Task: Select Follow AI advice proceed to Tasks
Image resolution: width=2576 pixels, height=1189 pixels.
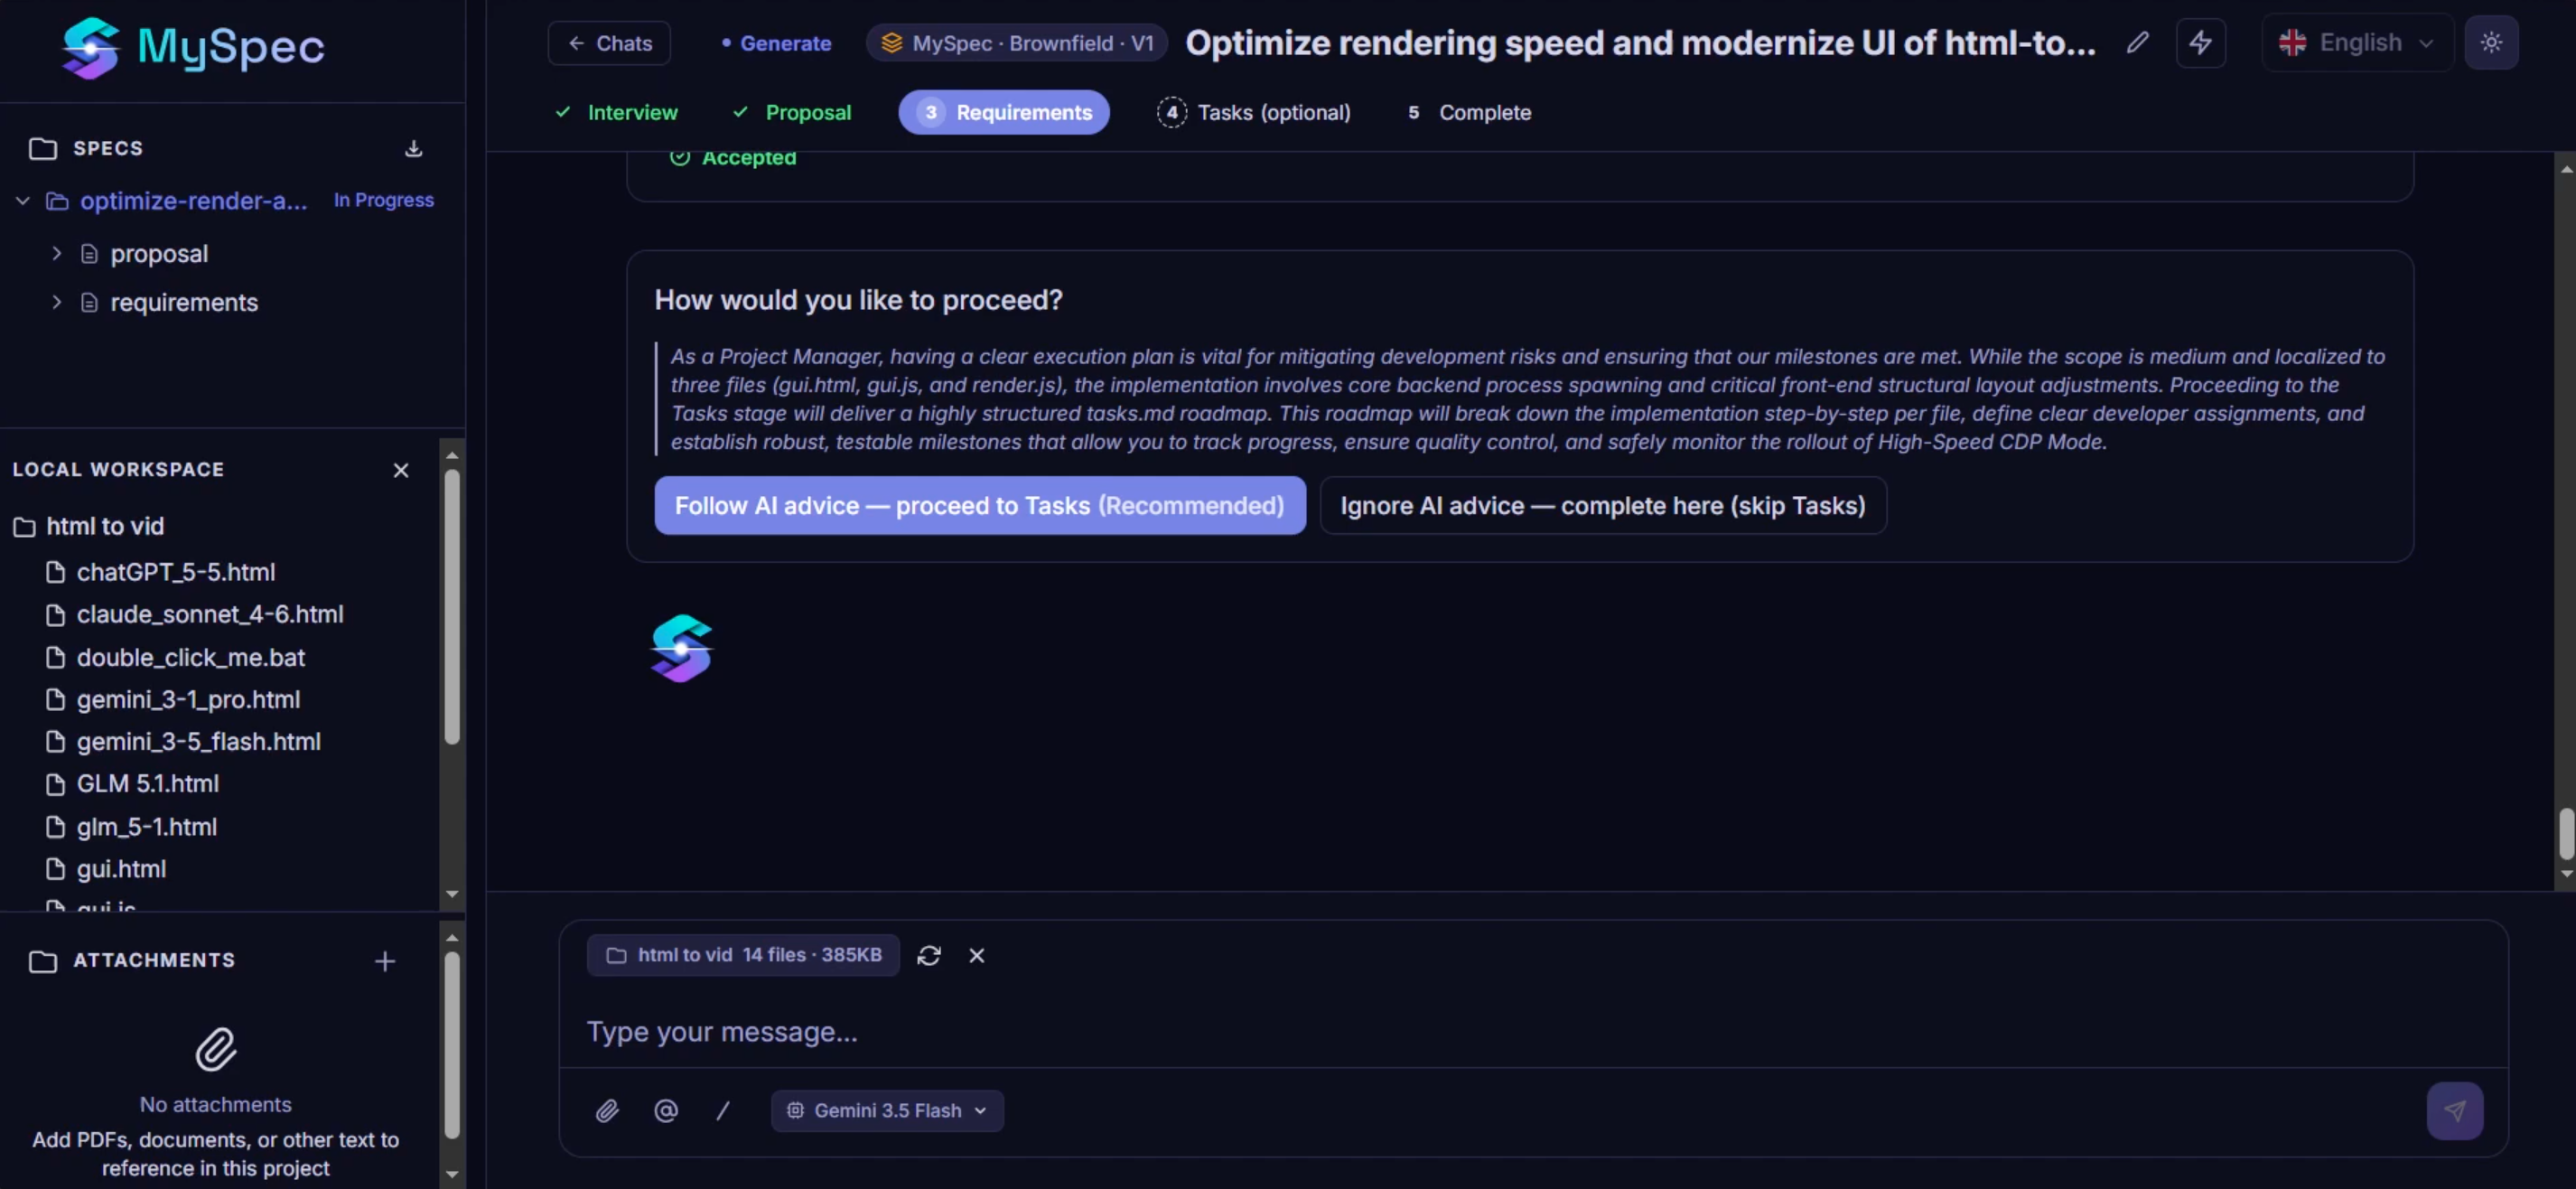Action: (x=979, y=505)
